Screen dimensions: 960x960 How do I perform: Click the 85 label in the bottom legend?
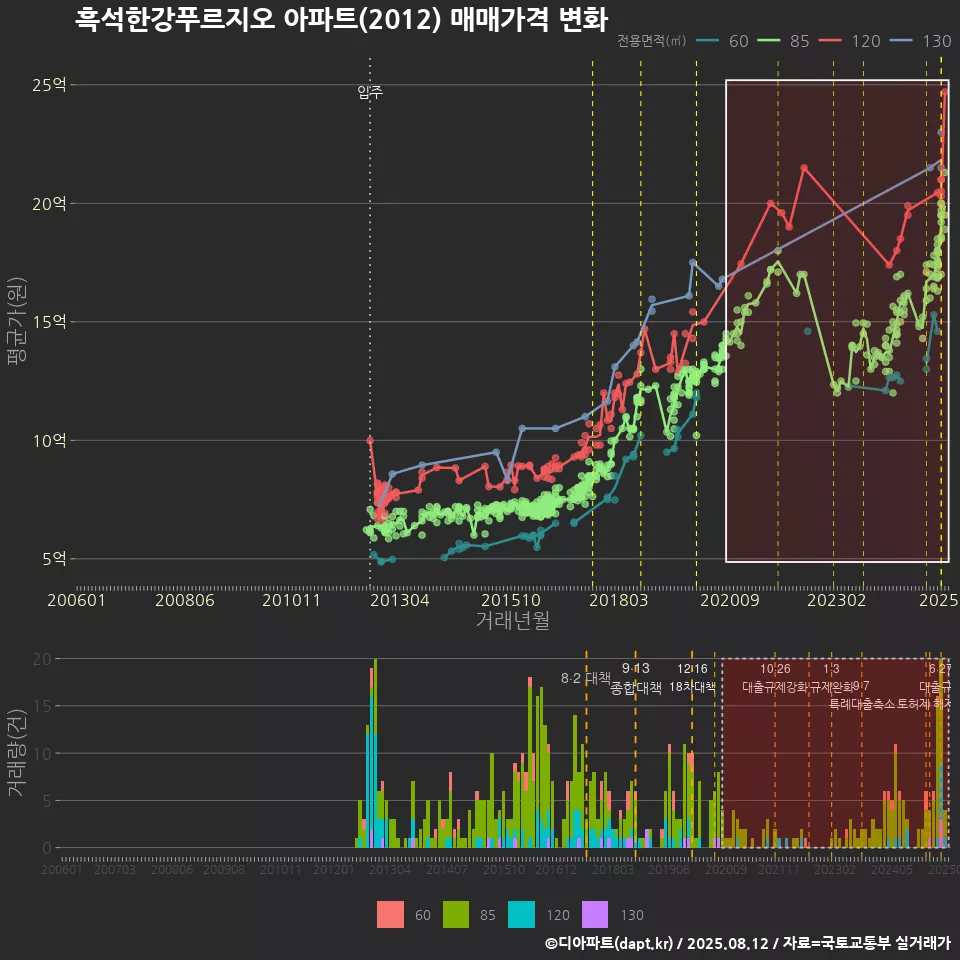coord(487,915)
